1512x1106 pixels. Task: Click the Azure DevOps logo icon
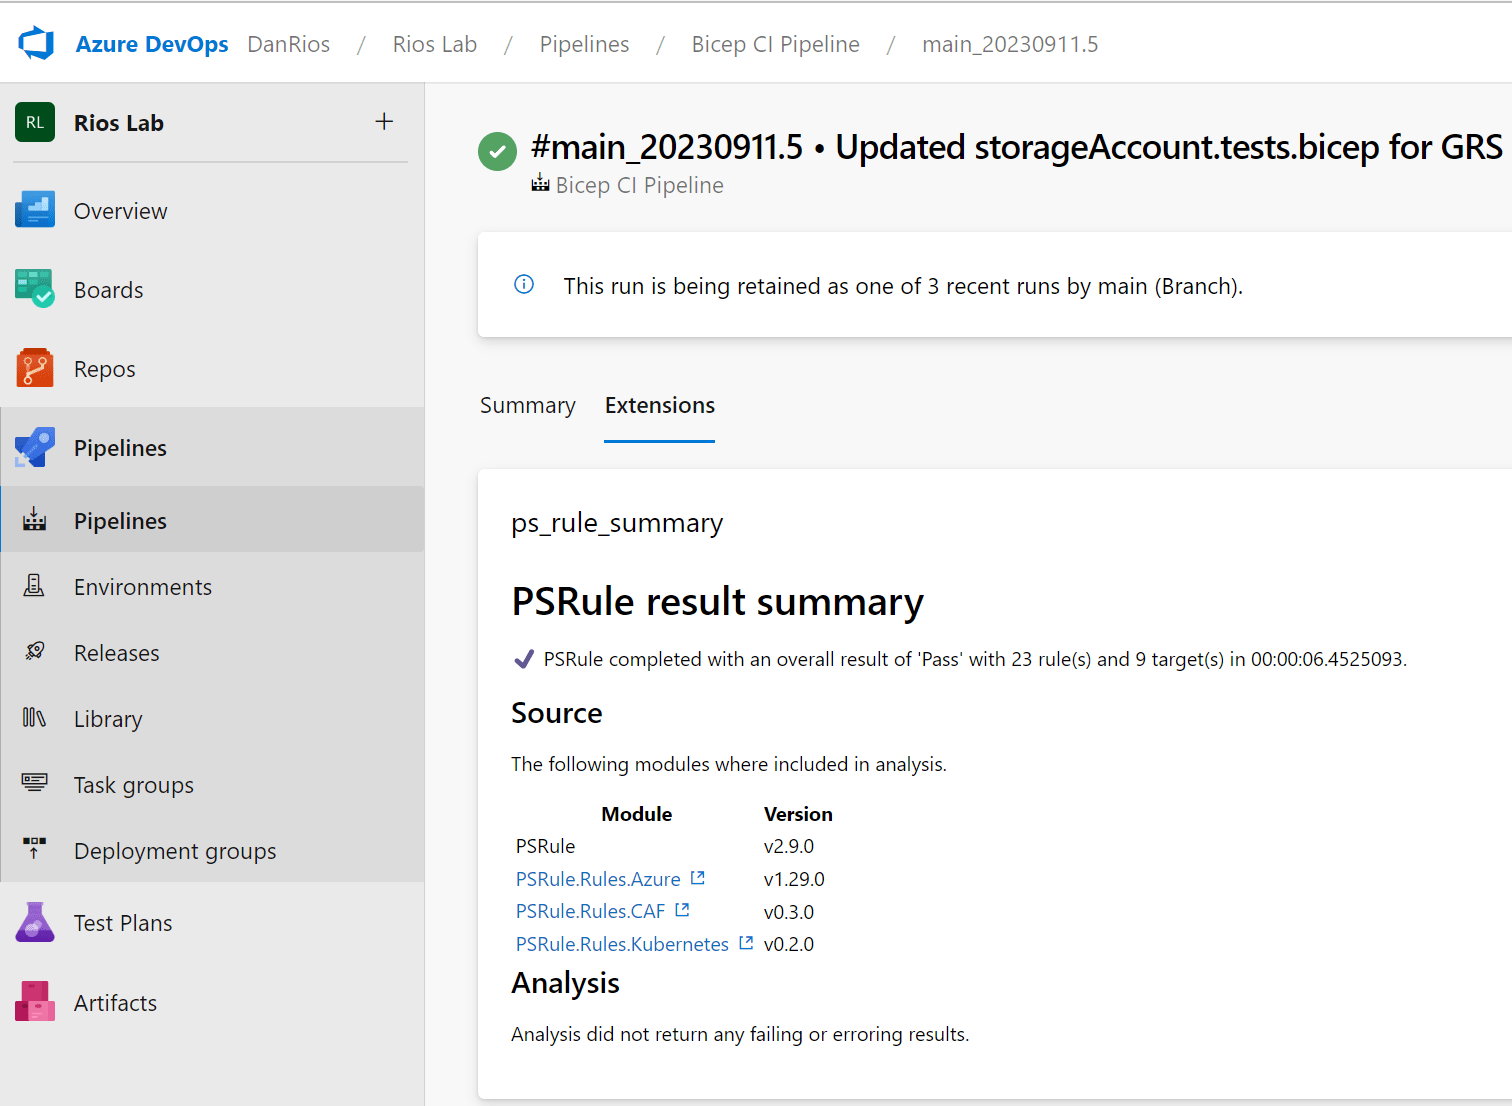(36, 43)
